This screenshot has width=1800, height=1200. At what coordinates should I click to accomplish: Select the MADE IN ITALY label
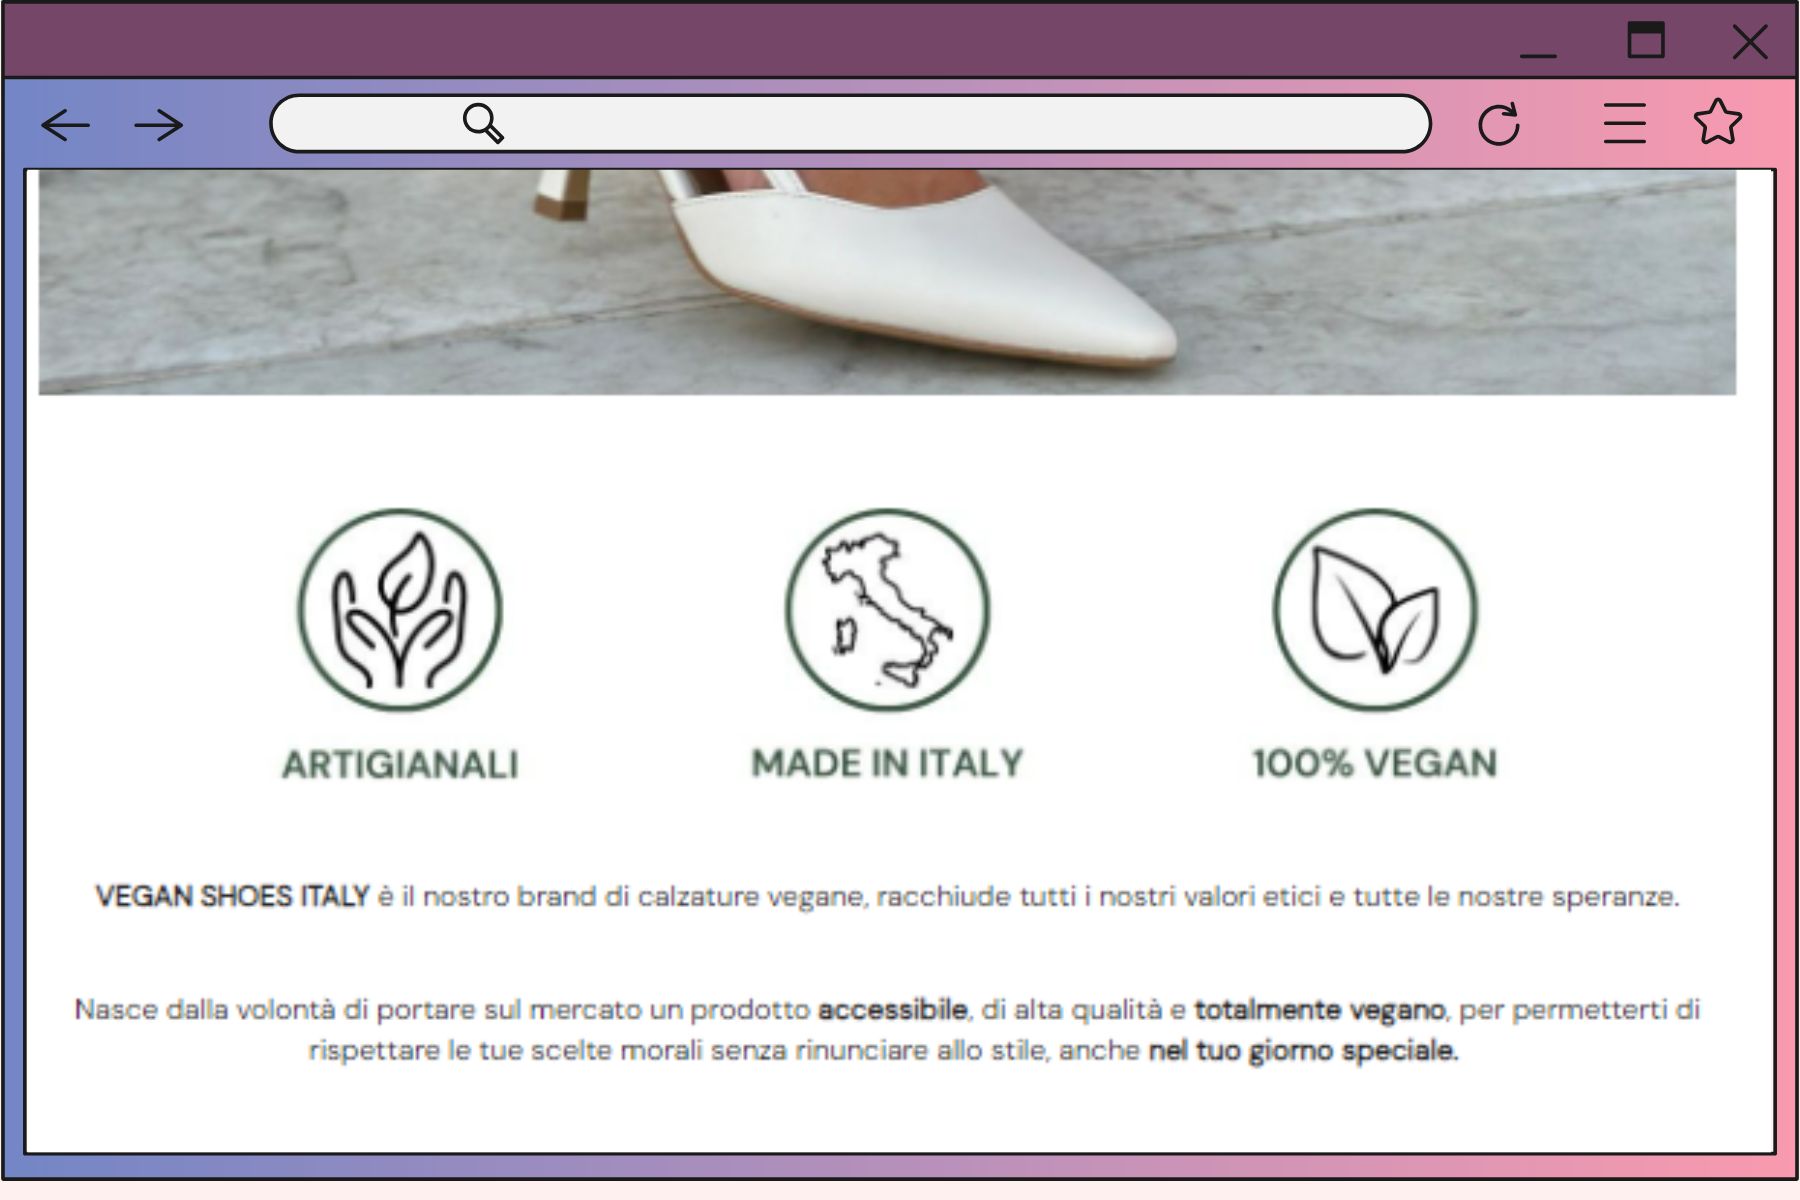click(x=887, y=763)
